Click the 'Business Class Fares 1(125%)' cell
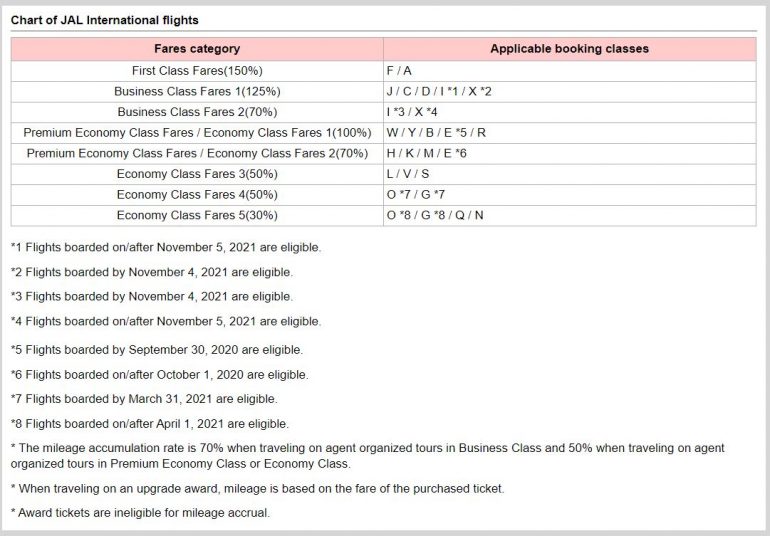 (197, 91)
